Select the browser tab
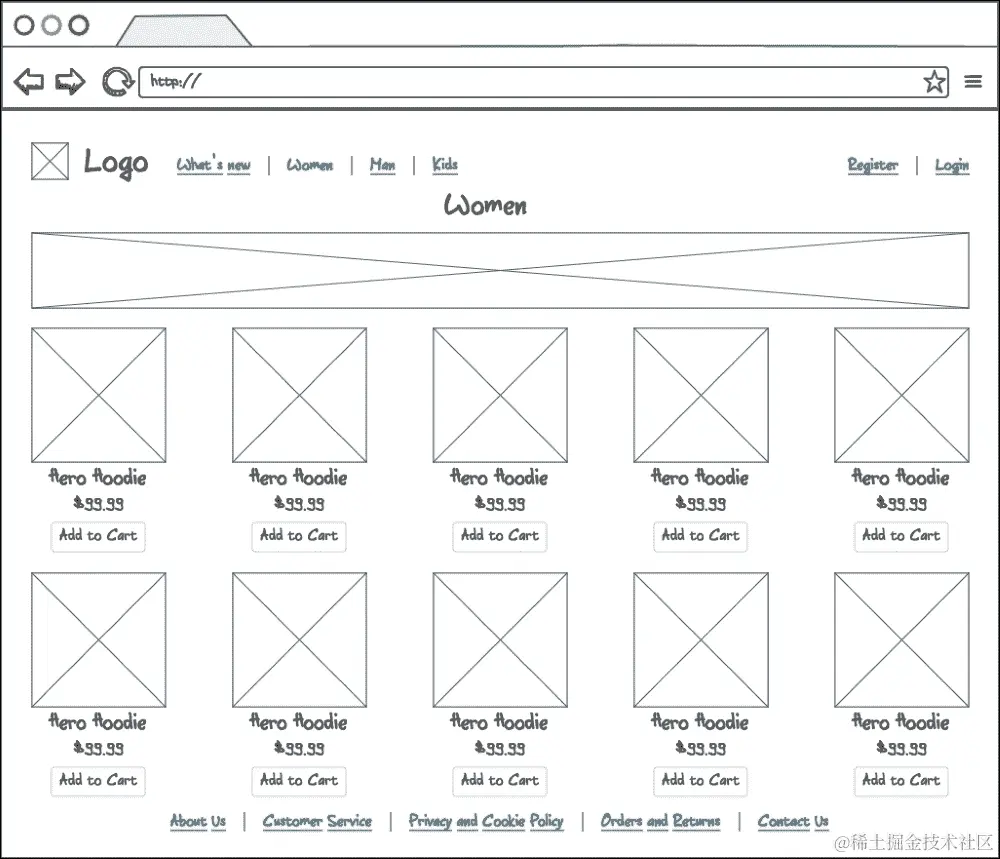This screenshot has height=859, width=1000. (184, 30)
